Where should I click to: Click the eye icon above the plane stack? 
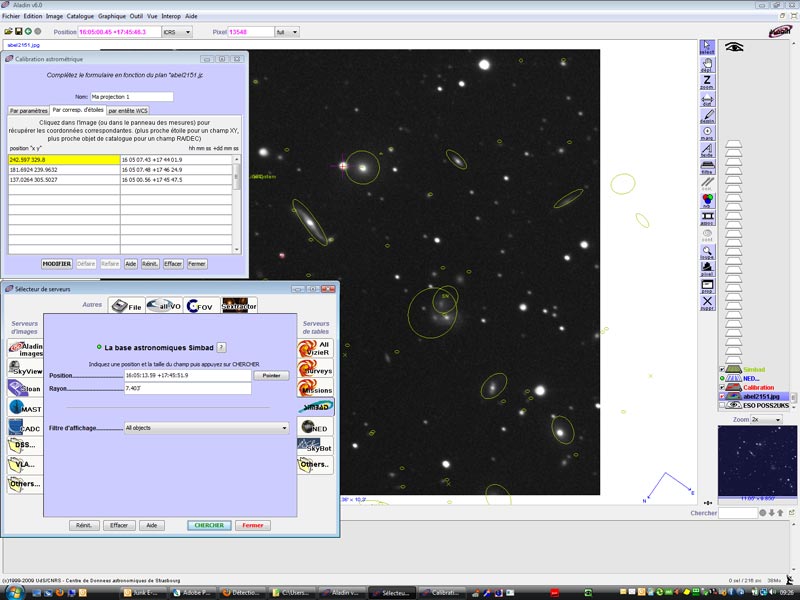[734, 47]
